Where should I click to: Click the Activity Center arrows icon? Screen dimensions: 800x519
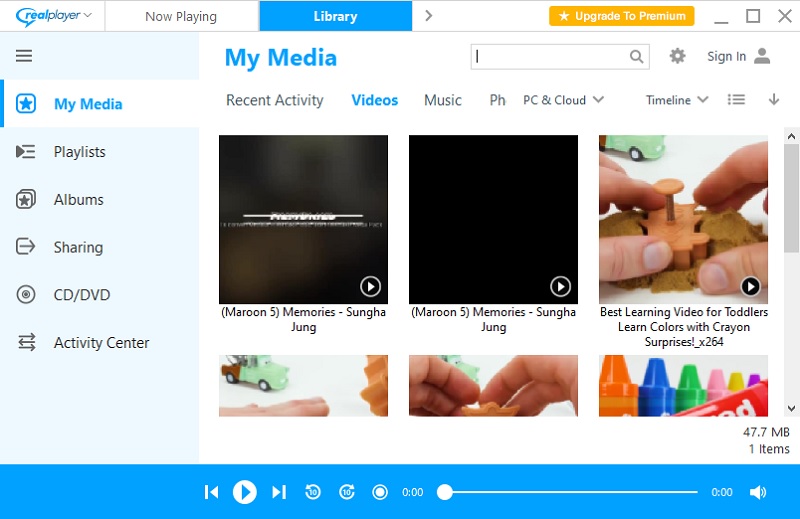[x=27, y=342]
